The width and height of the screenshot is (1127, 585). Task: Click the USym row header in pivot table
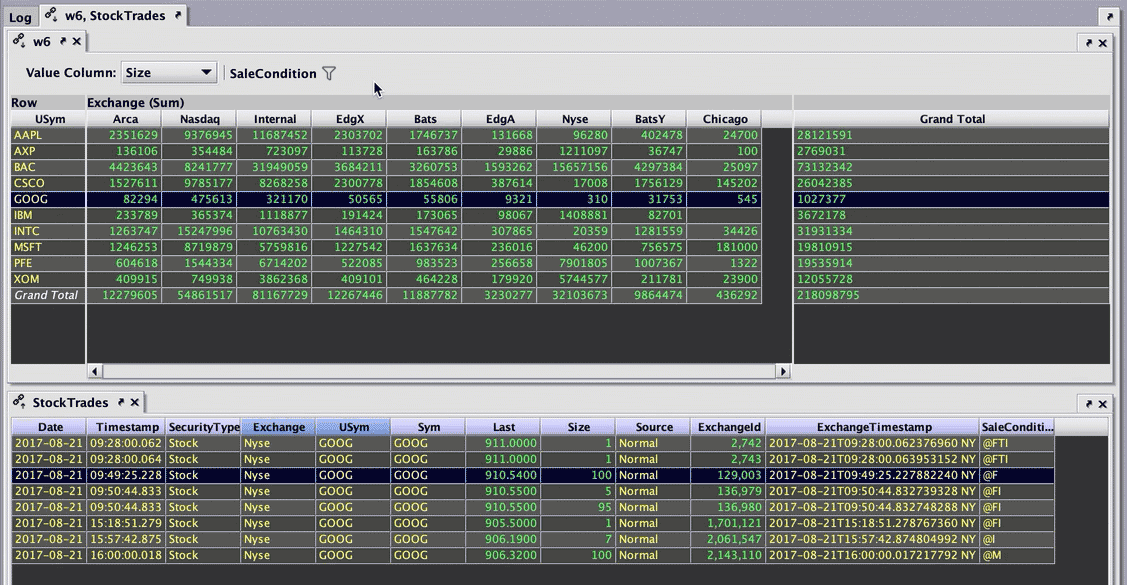[49, 119]
